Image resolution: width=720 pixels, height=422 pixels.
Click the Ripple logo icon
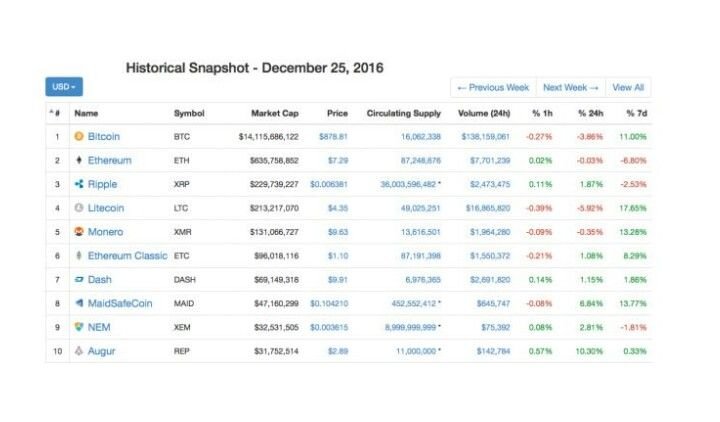point(79,184)
